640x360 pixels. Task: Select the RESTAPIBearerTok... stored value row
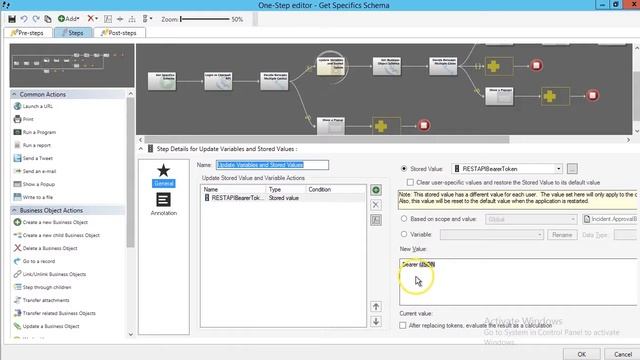[283, 198]
